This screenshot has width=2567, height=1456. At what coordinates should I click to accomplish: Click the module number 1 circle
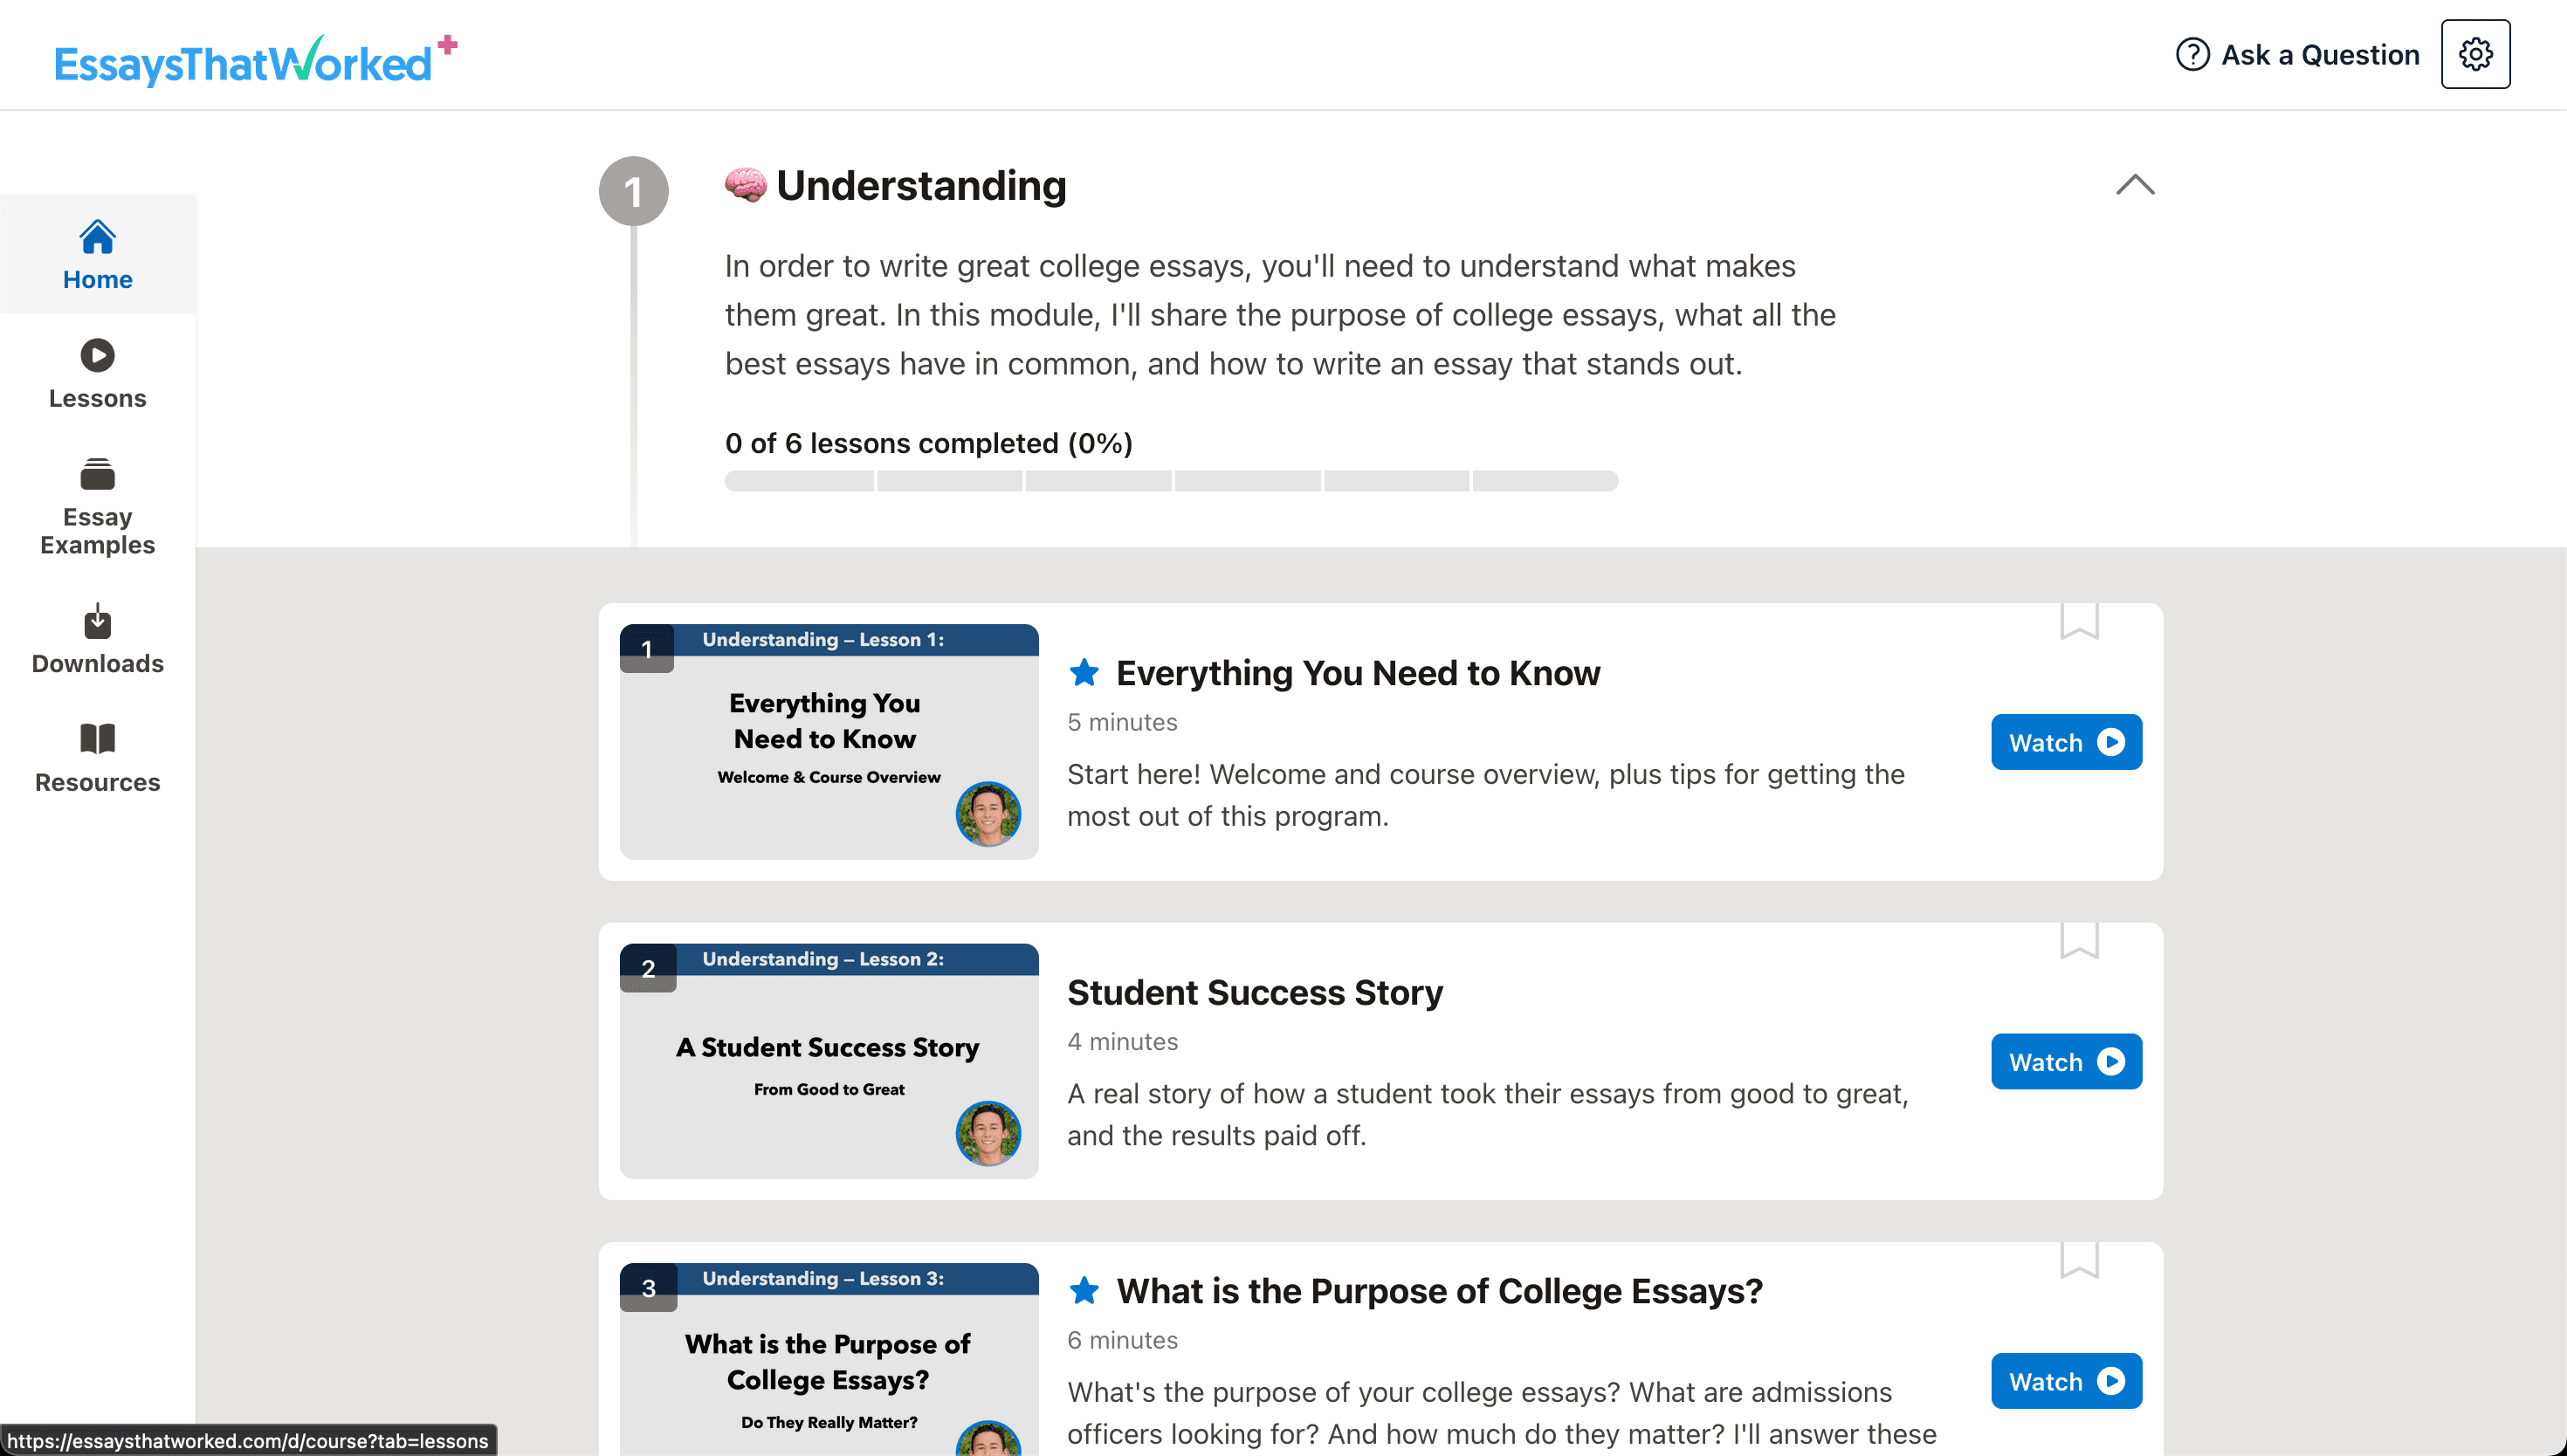pyautogui.click(x=633, y=191)
